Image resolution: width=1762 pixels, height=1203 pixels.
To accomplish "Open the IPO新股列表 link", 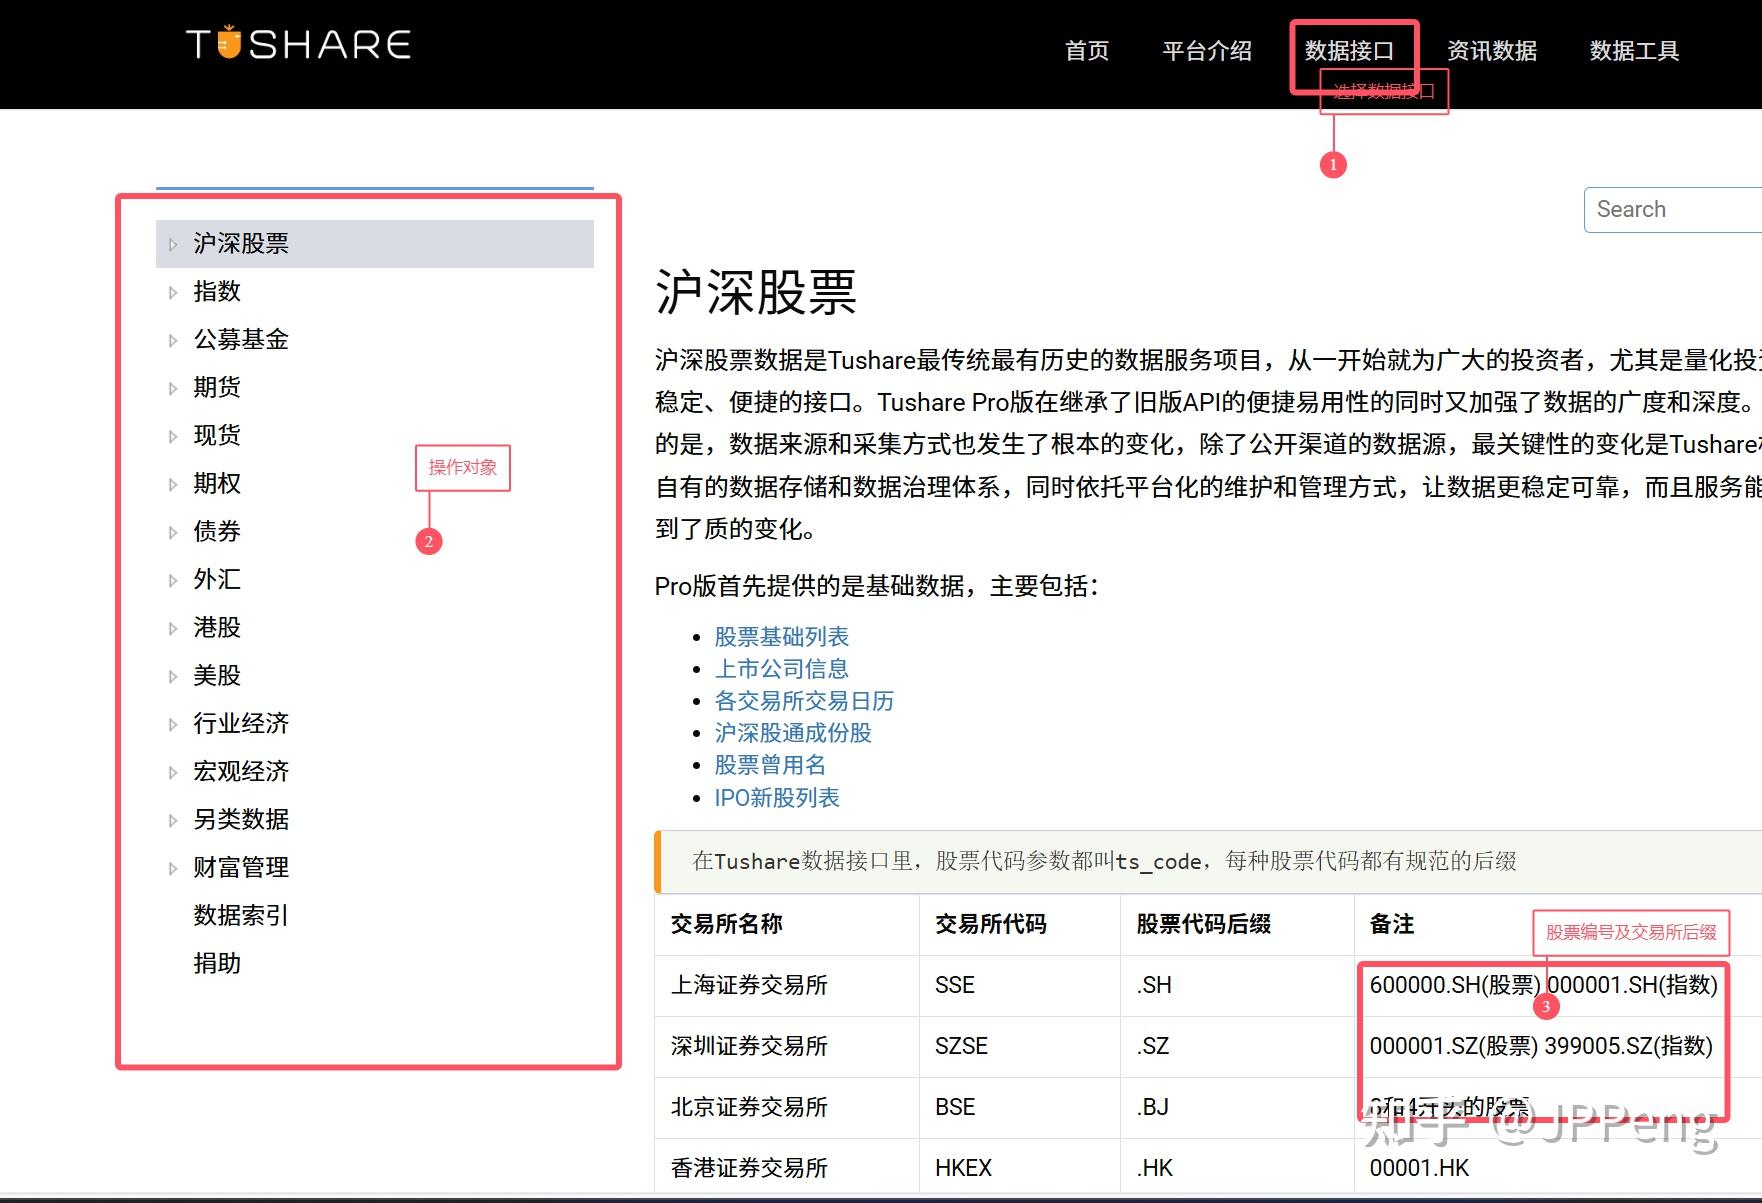I will (777, 797).
